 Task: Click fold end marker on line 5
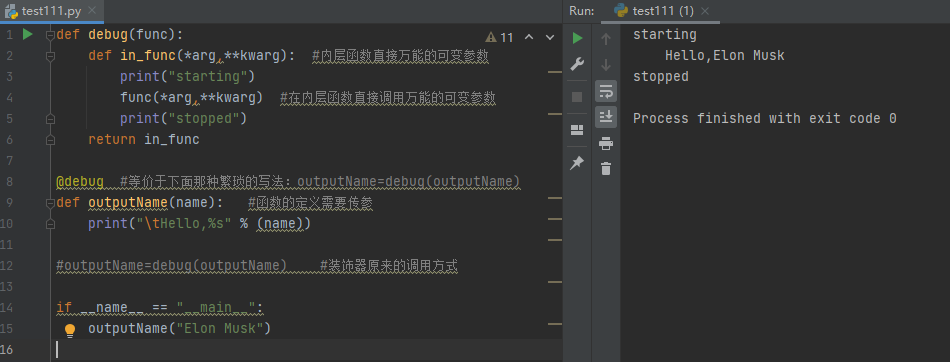(x=51, y=119)
